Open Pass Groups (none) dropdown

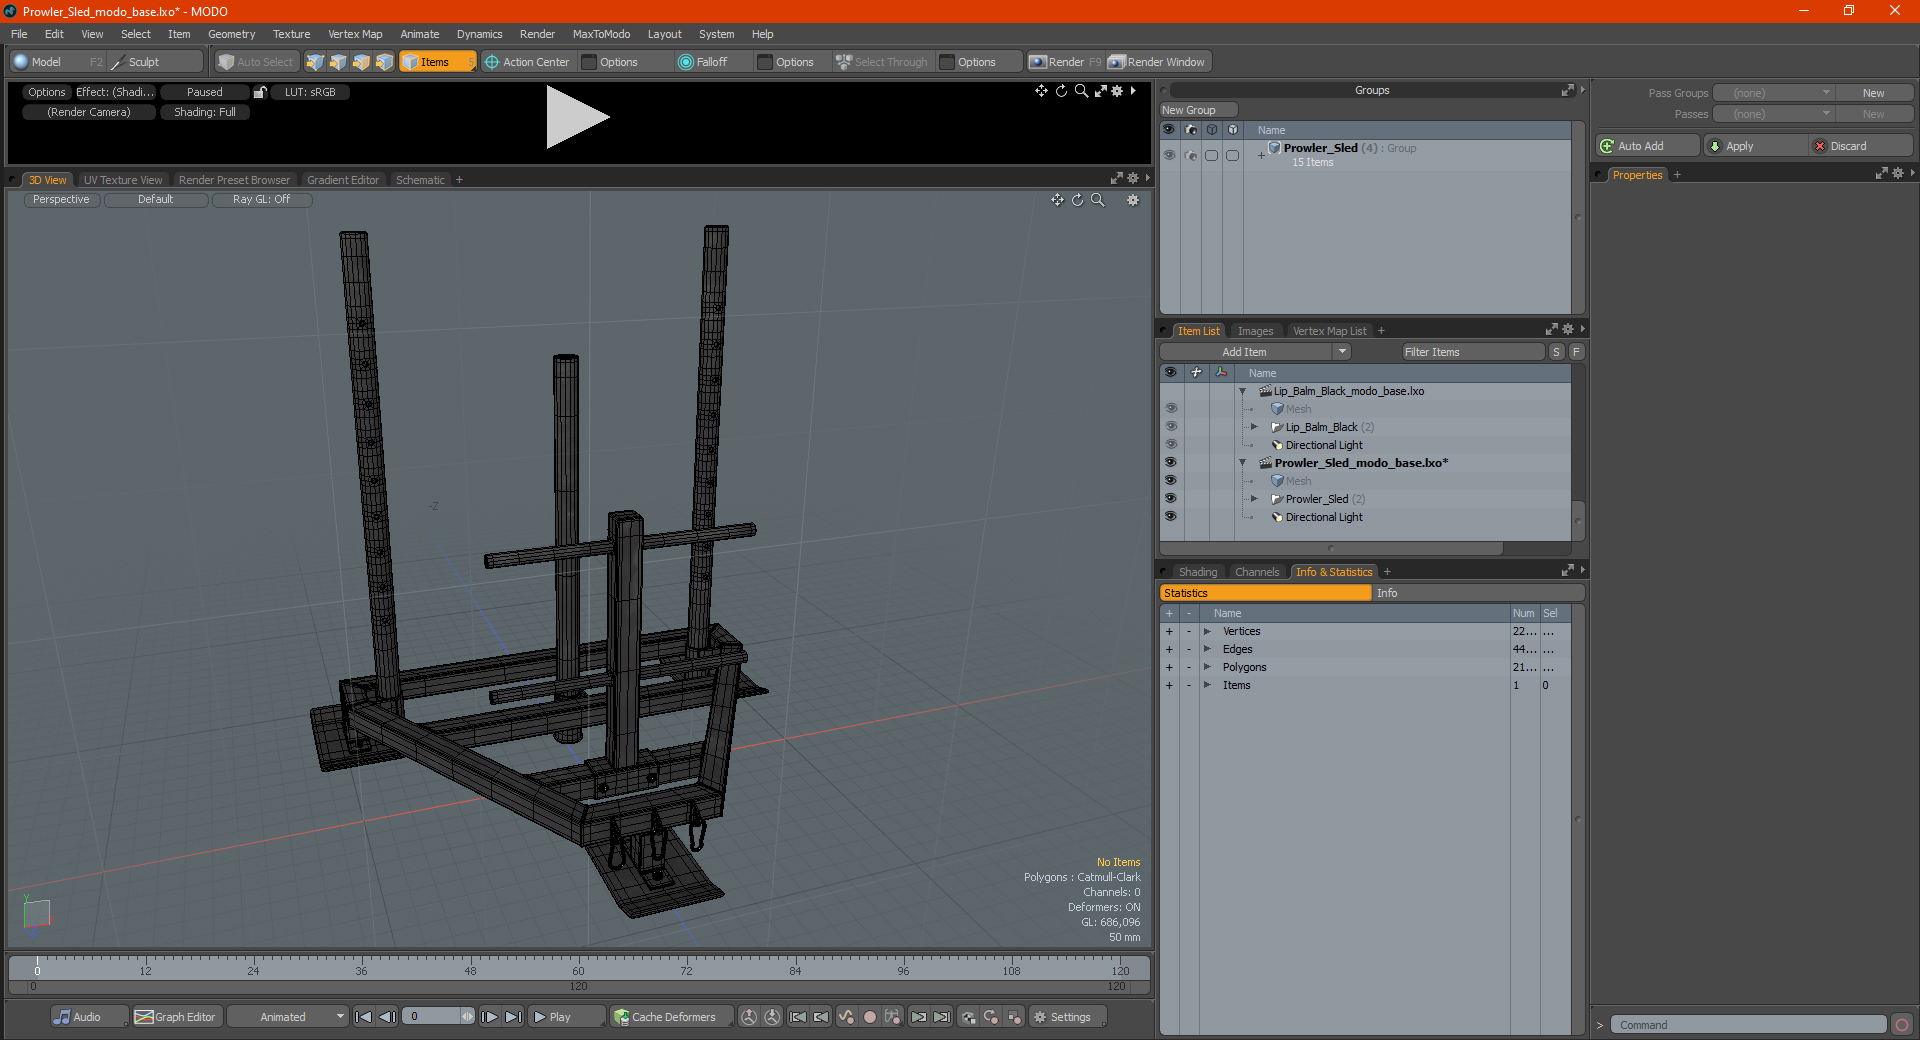click(1773, 93)
